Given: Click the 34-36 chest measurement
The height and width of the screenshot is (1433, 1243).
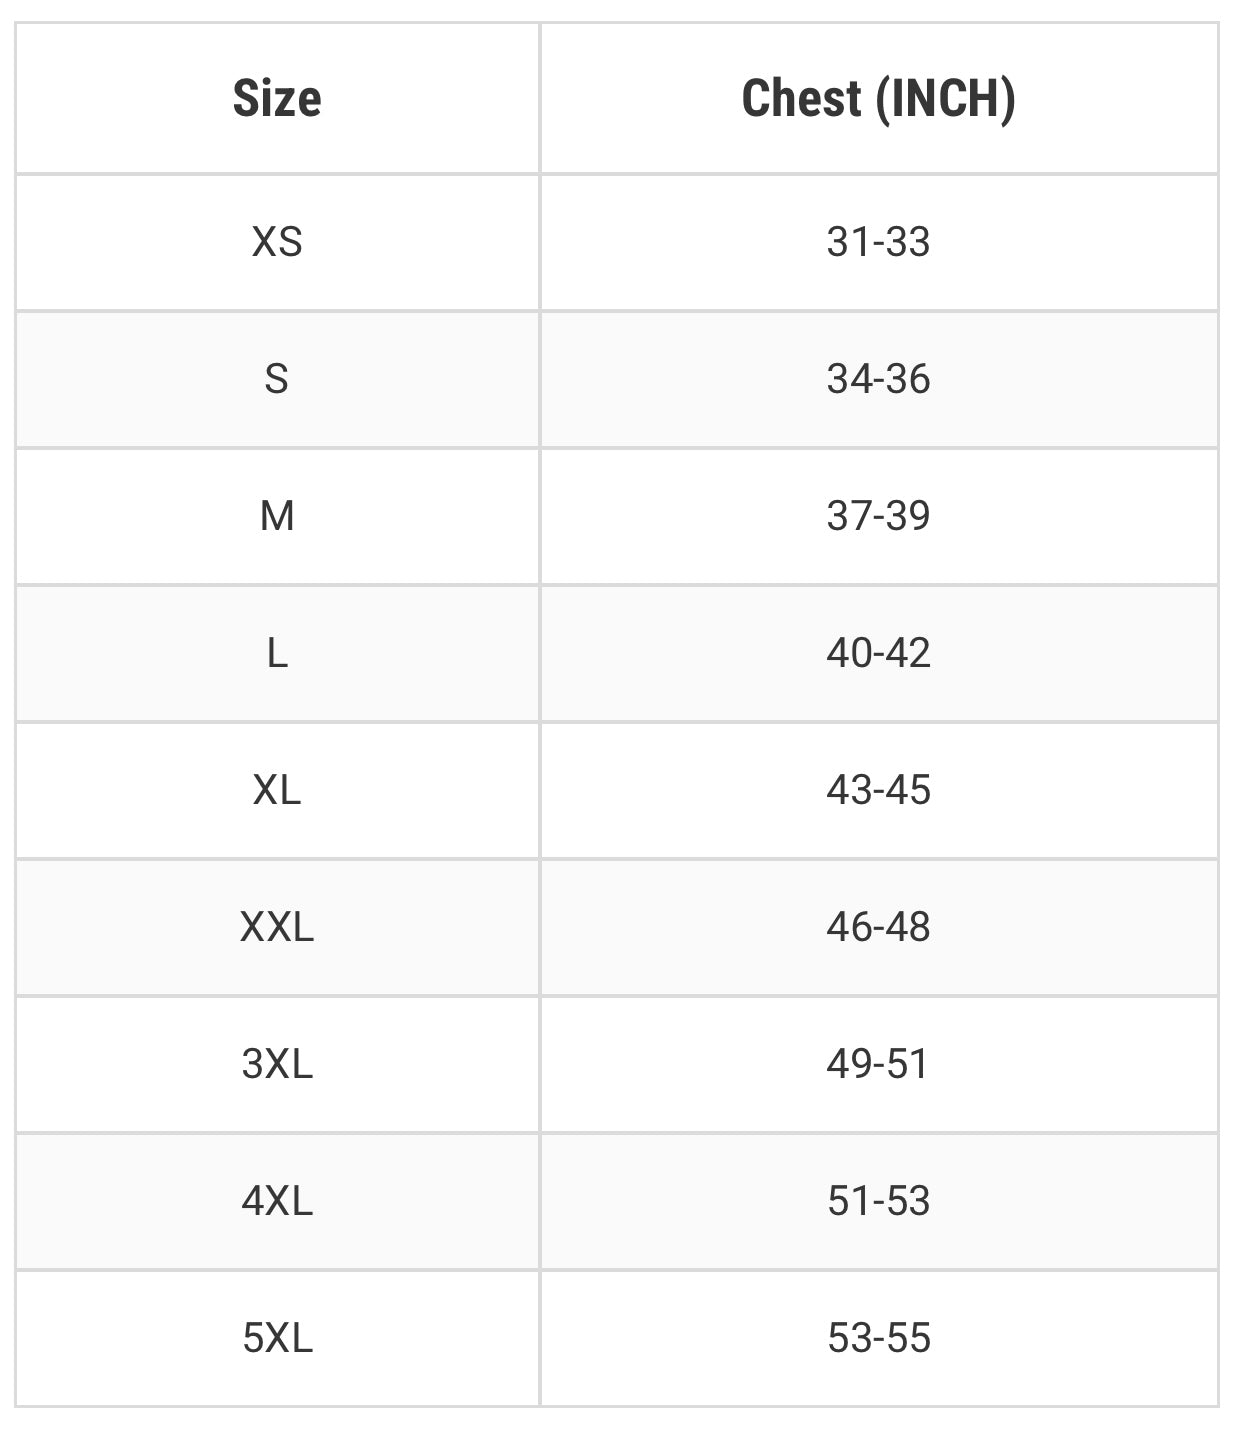Looking at the screenshot, I should pyautogui.click(x=878, y=379).
